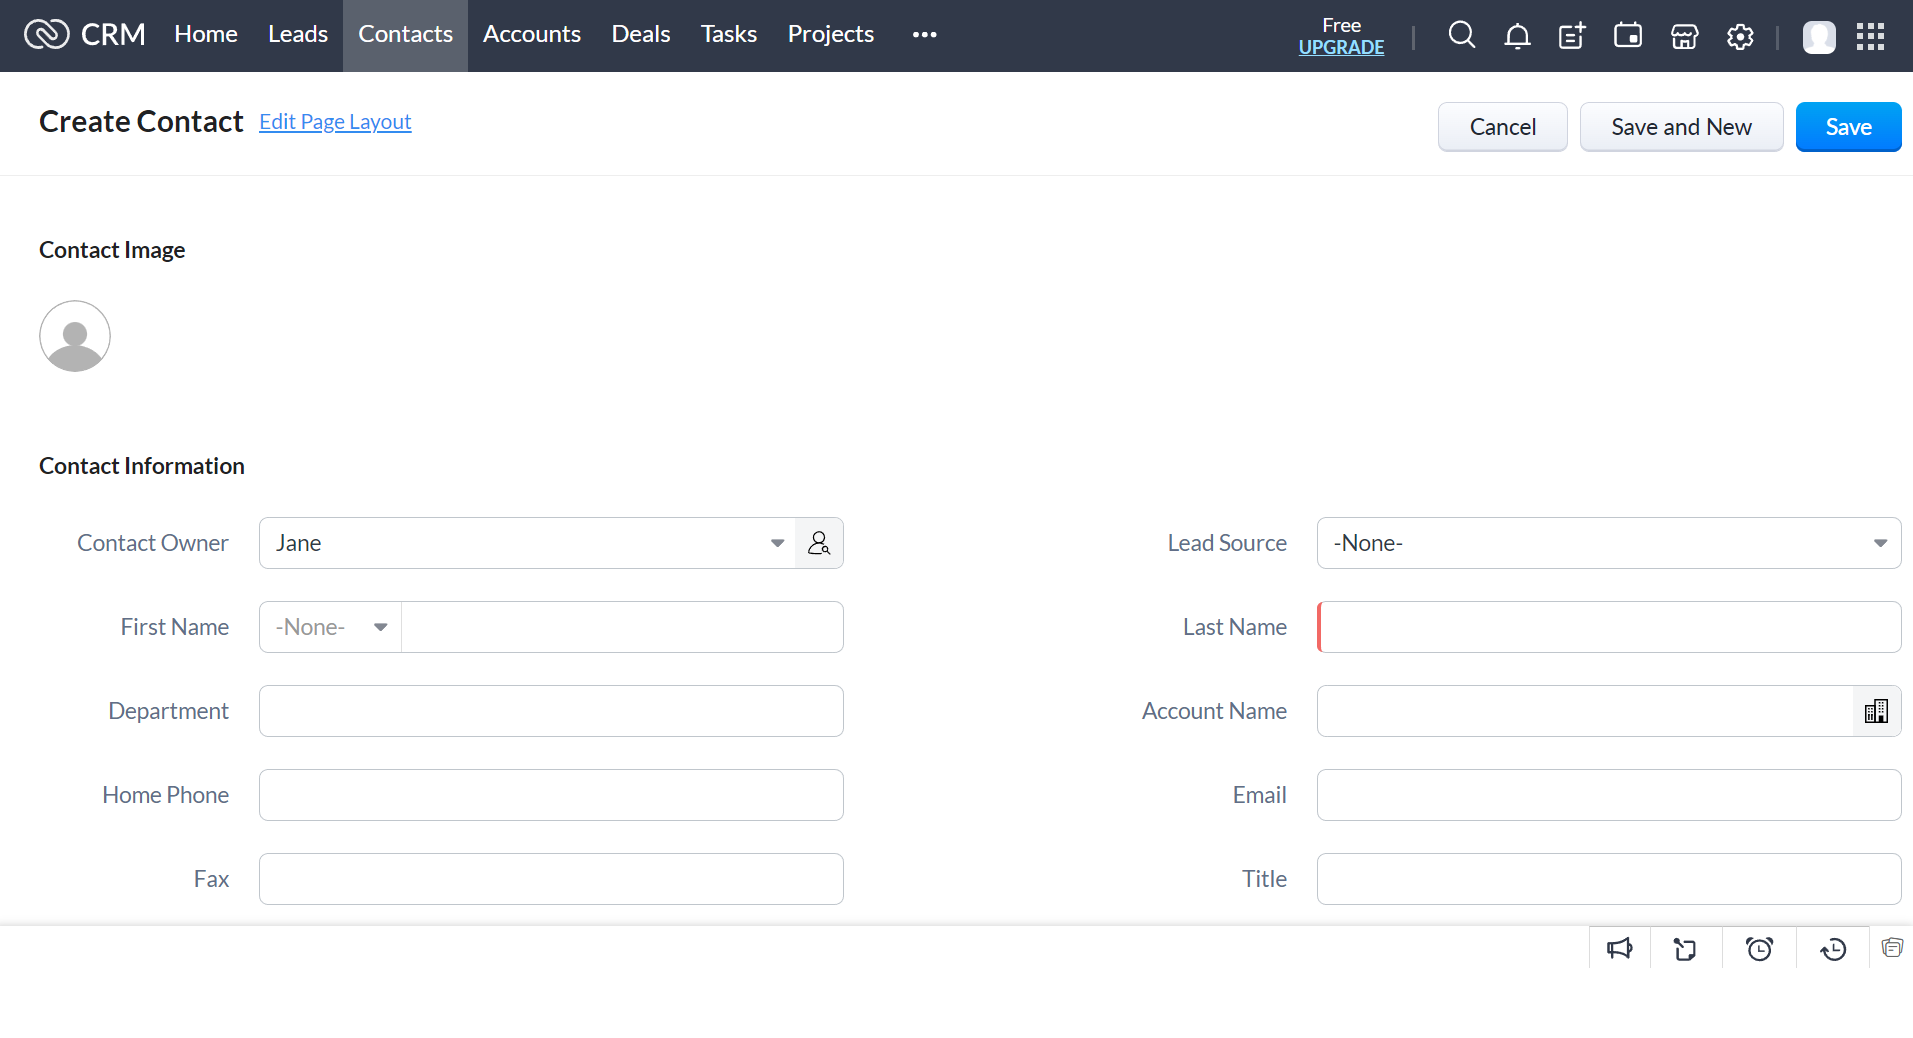This screenshot has height=1038, width=1913.
Task: Open the more modules ellipsis menu
Action: [x=923, y=35]
